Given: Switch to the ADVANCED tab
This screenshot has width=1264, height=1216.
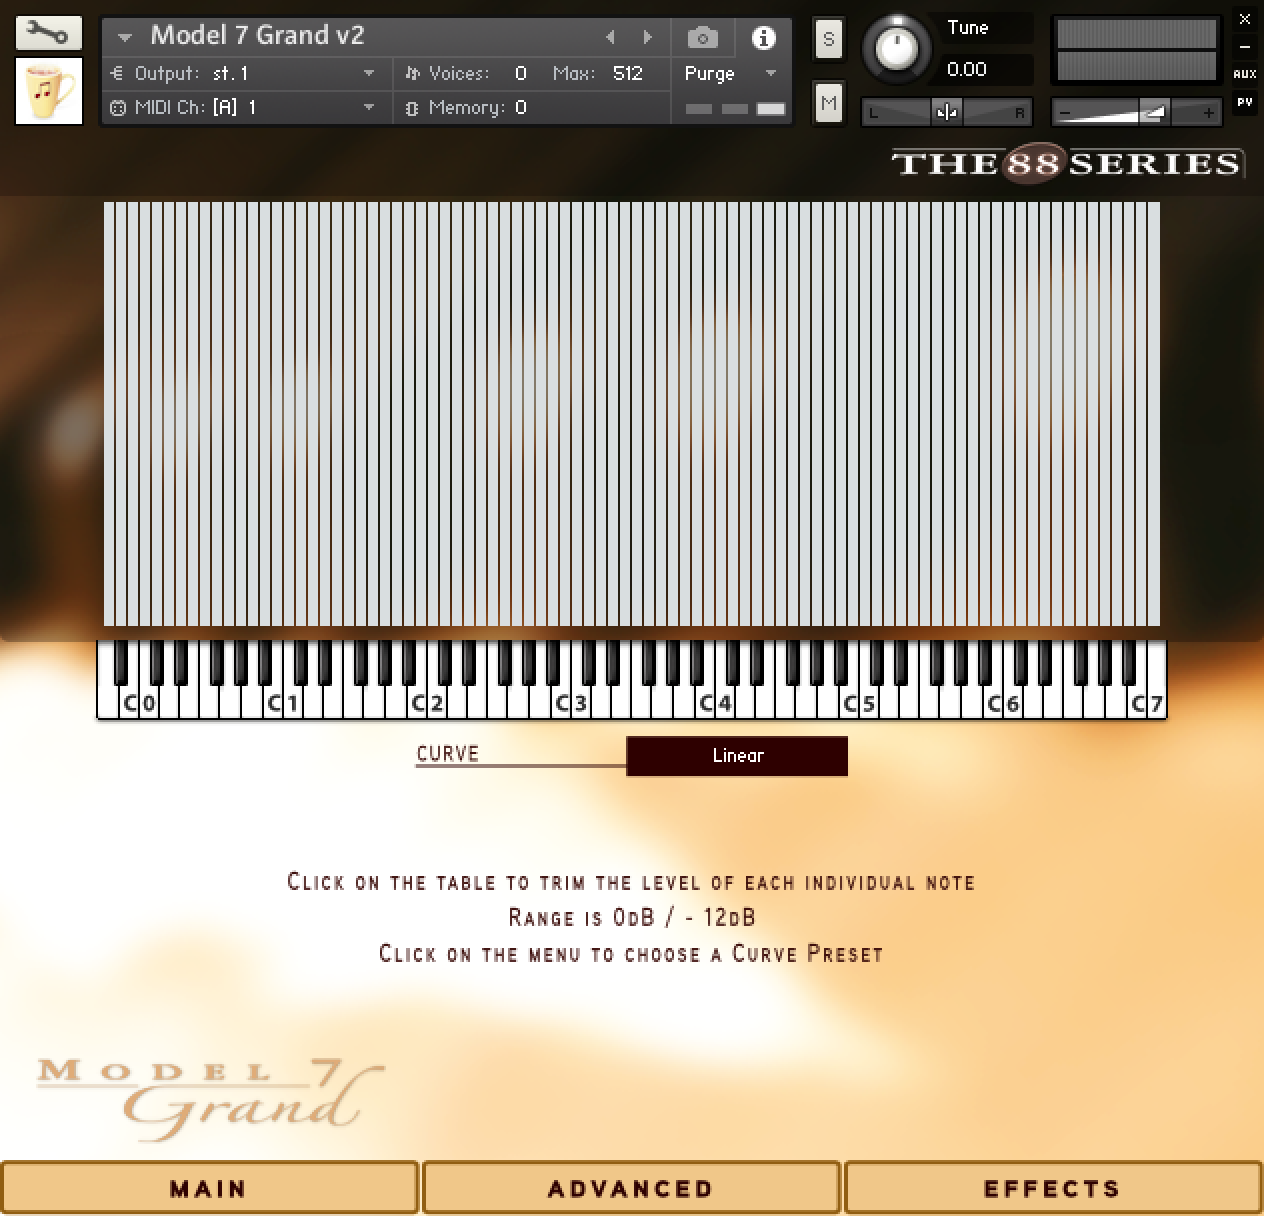Looking at the screenshot, I should pos(631,1188).
